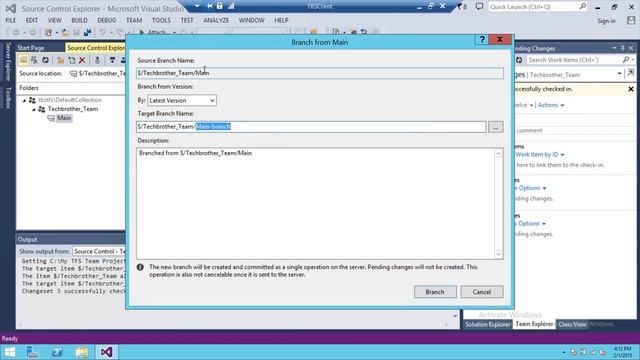Select Techbrother_Team in the Folders tree
Viewport: 640px width, 360px height.
(x=73, y=109)
